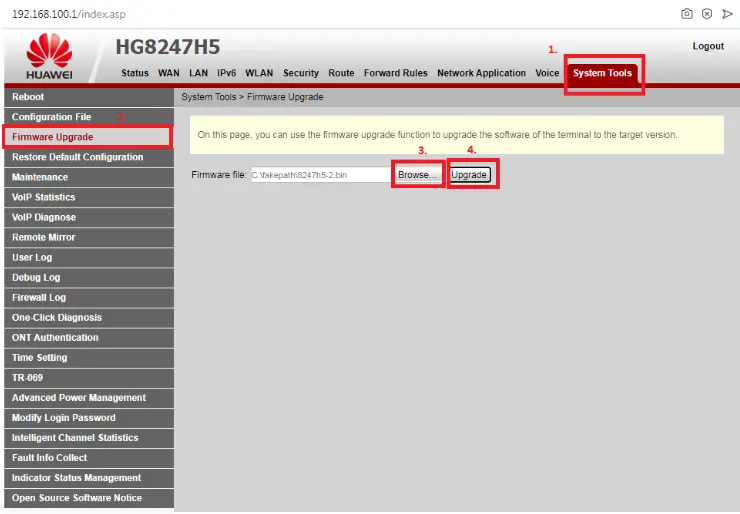
Task: Open Open Source Software Notice
Action: pos(89,498)
